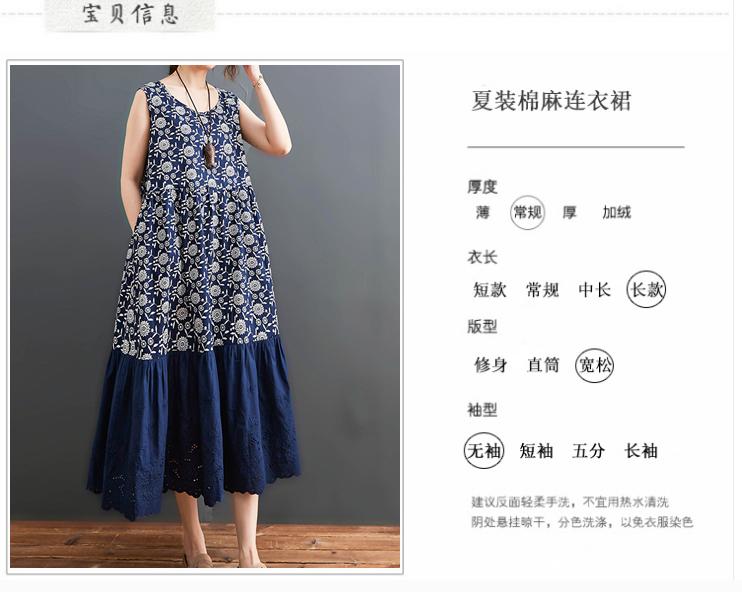This screenshot has height=592, width=742.
Task: Pick the circled 宽松 fit option
Action: 594,365
